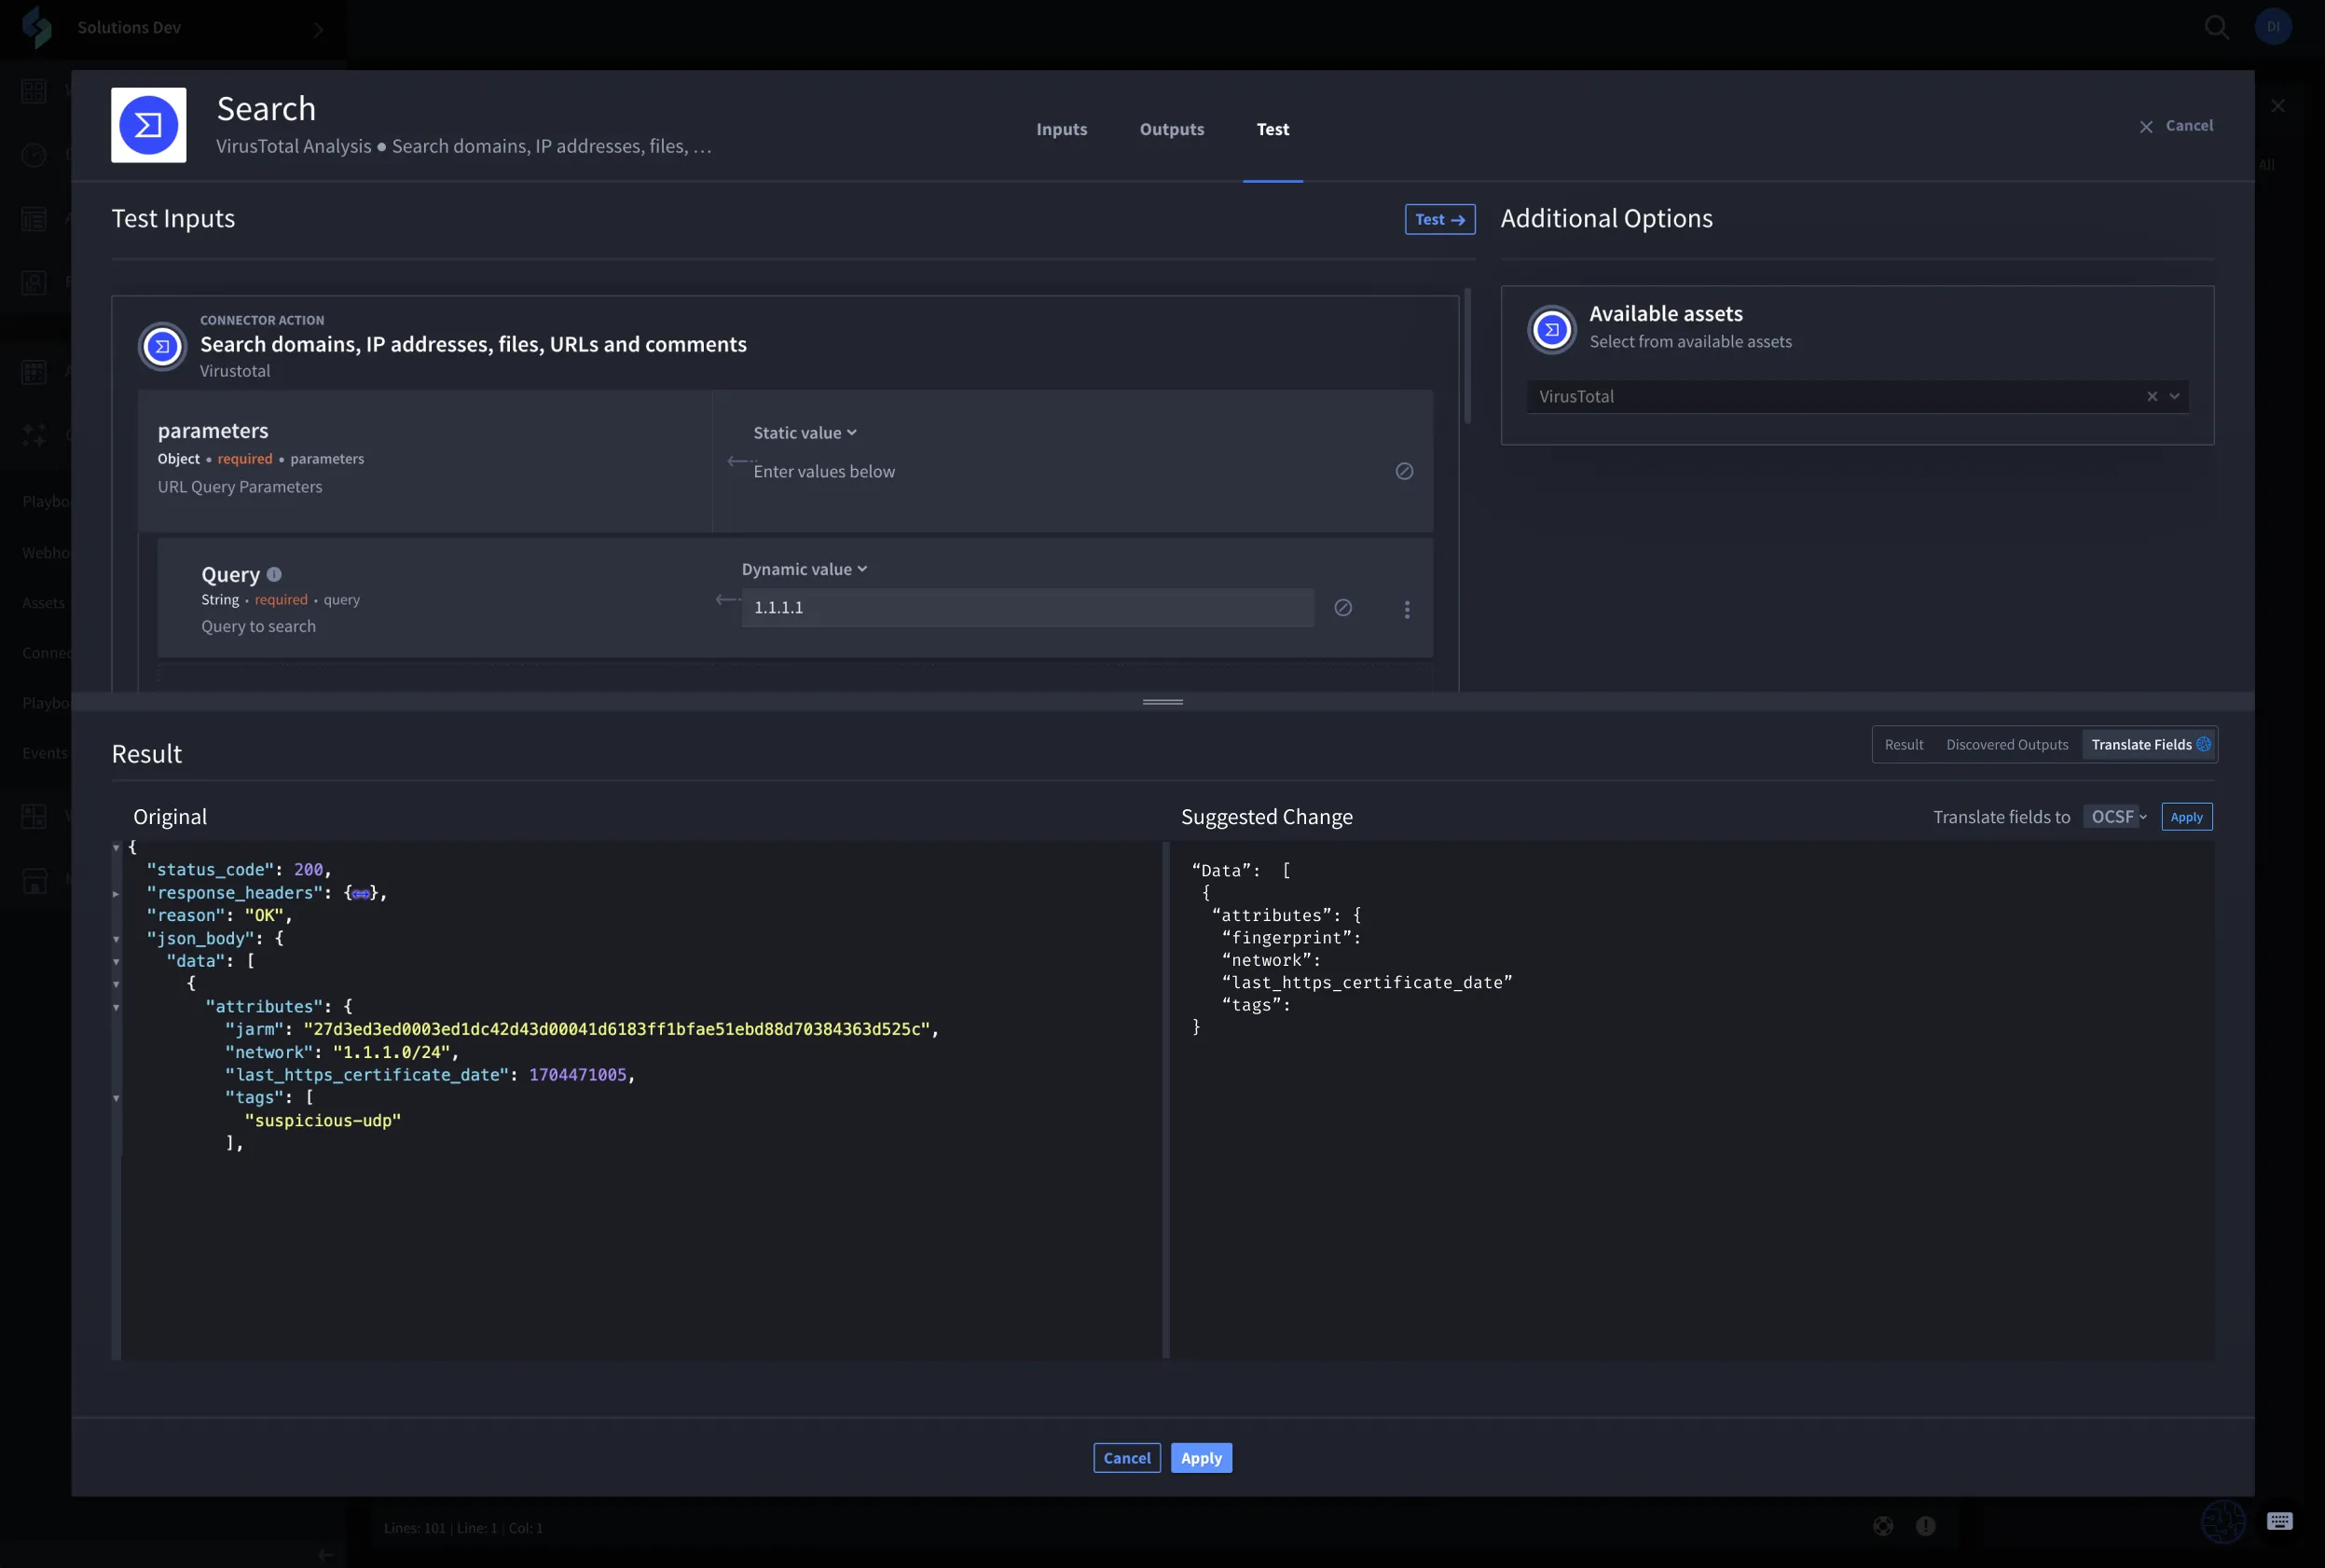Click the Query input field containing 1.1.1.1

point(1027,608)
